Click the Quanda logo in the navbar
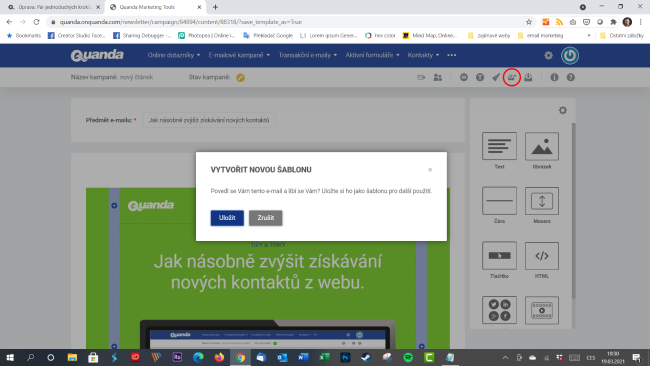This screenshot has height=366, width=650. 97,55
